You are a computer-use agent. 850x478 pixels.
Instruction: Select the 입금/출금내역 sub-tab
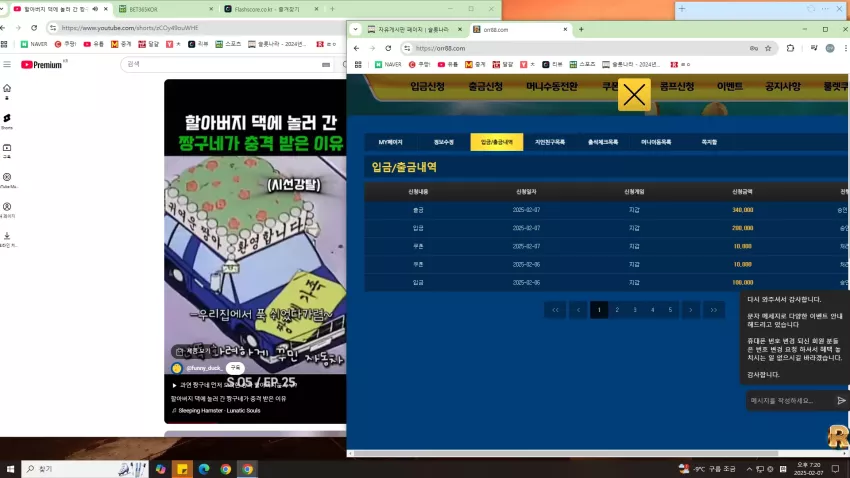497,142
